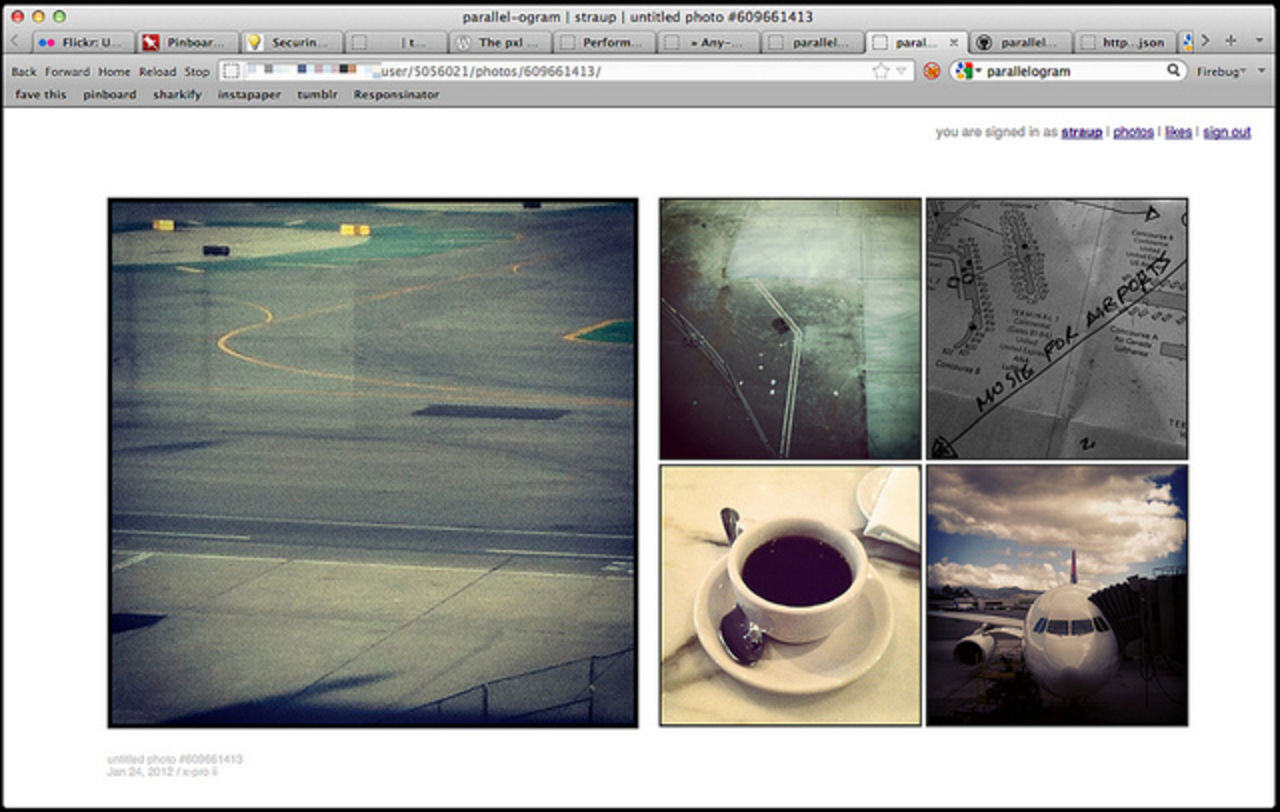Click the Forward navigation button
Viewport: 1280px width, 812px height.
pos(66,71)
